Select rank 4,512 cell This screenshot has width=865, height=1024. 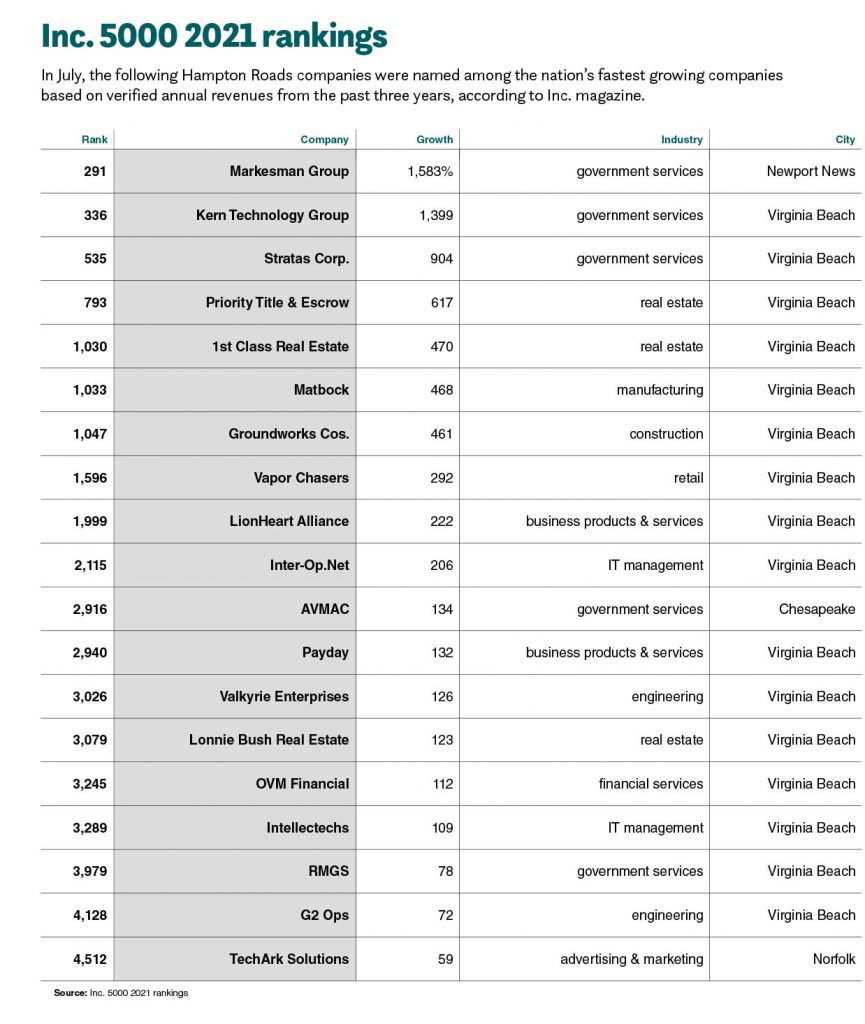tap(89, 959)
